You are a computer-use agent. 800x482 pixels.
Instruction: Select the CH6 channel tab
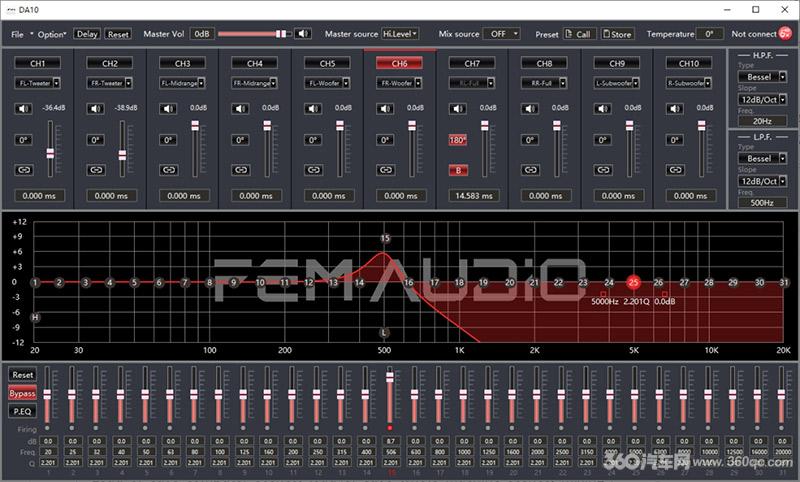[x=399, y=63]
